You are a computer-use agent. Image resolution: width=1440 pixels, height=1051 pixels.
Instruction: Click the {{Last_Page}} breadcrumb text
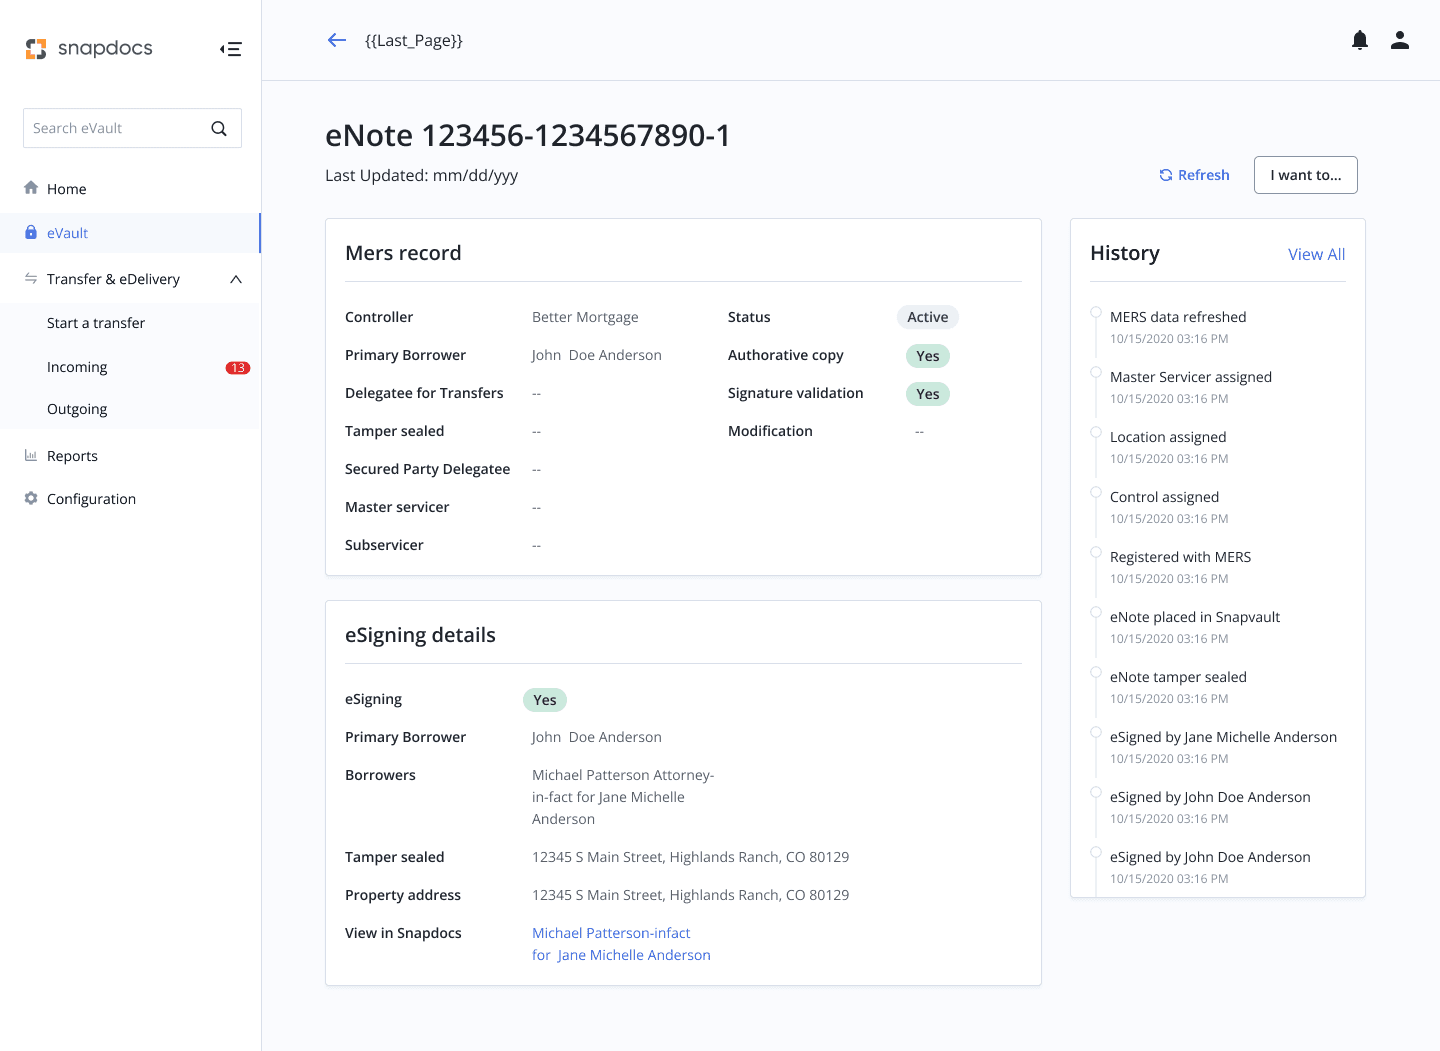tap(414, 41)
